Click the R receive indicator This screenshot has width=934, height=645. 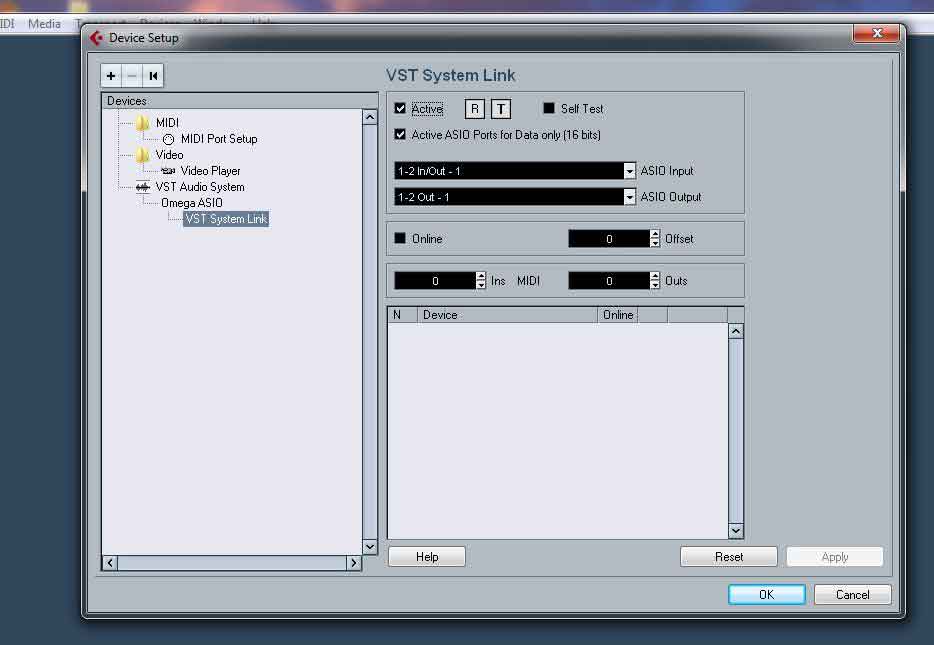click(474, 109)
